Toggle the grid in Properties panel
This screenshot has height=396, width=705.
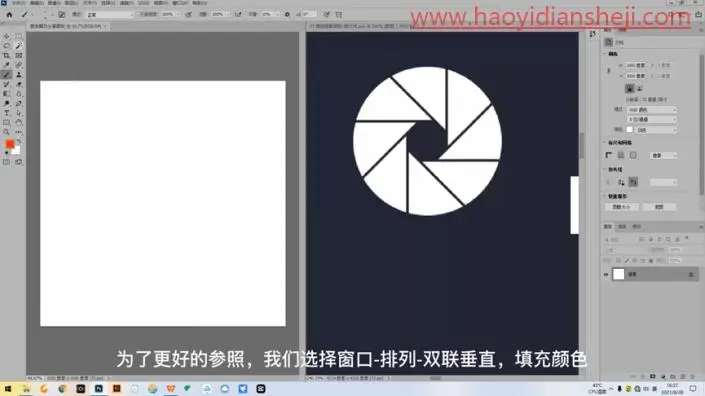click(621, 155)
